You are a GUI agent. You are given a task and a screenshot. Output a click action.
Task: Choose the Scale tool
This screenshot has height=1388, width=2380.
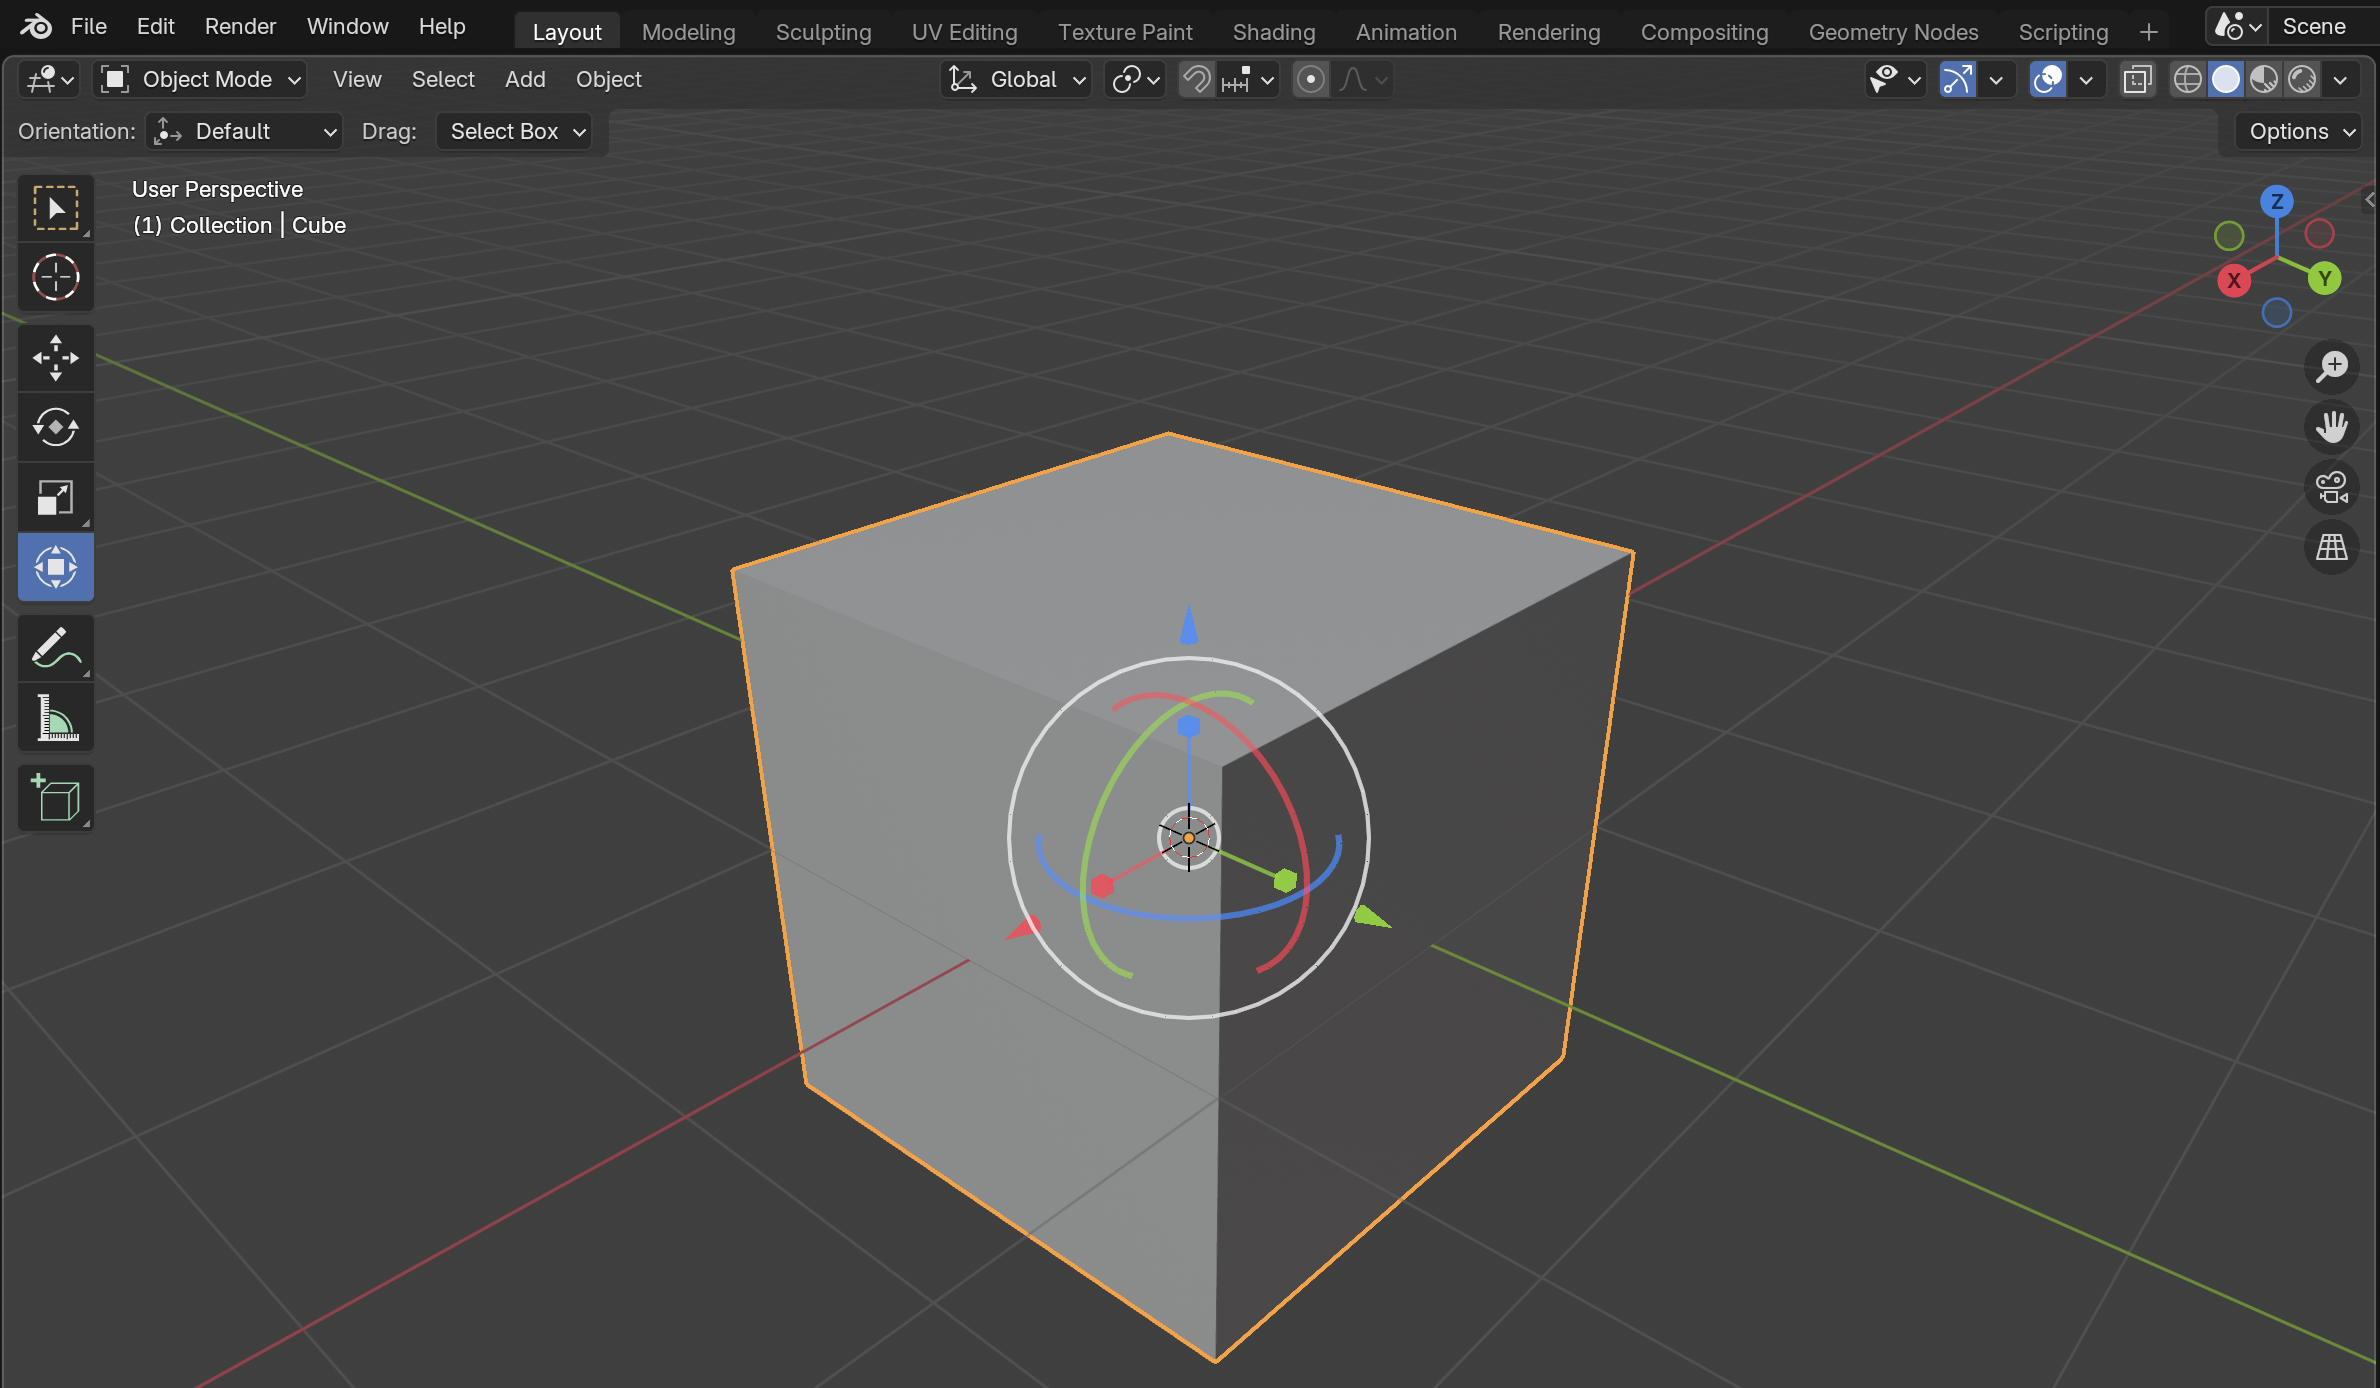point(56,497)
